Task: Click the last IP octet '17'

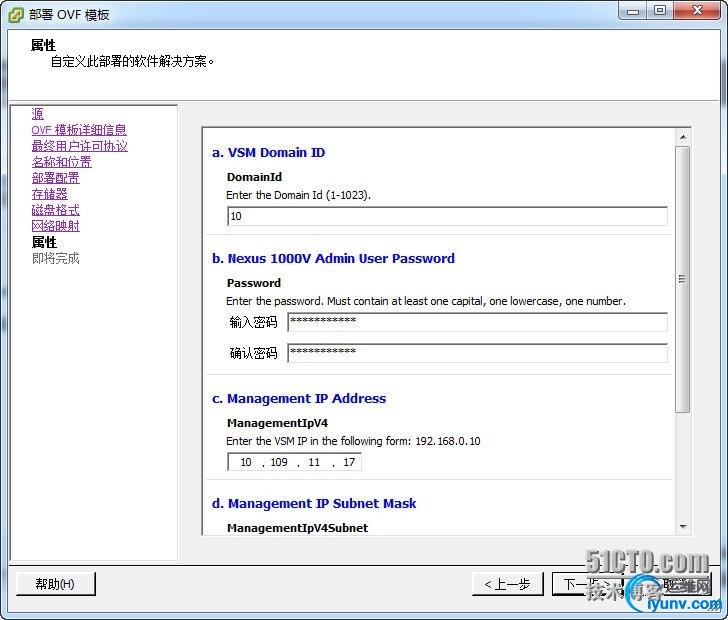Action: point(349,462)
